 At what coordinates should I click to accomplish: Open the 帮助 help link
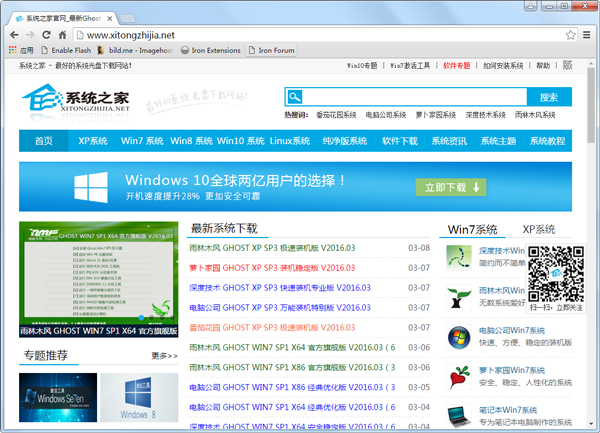543,66
